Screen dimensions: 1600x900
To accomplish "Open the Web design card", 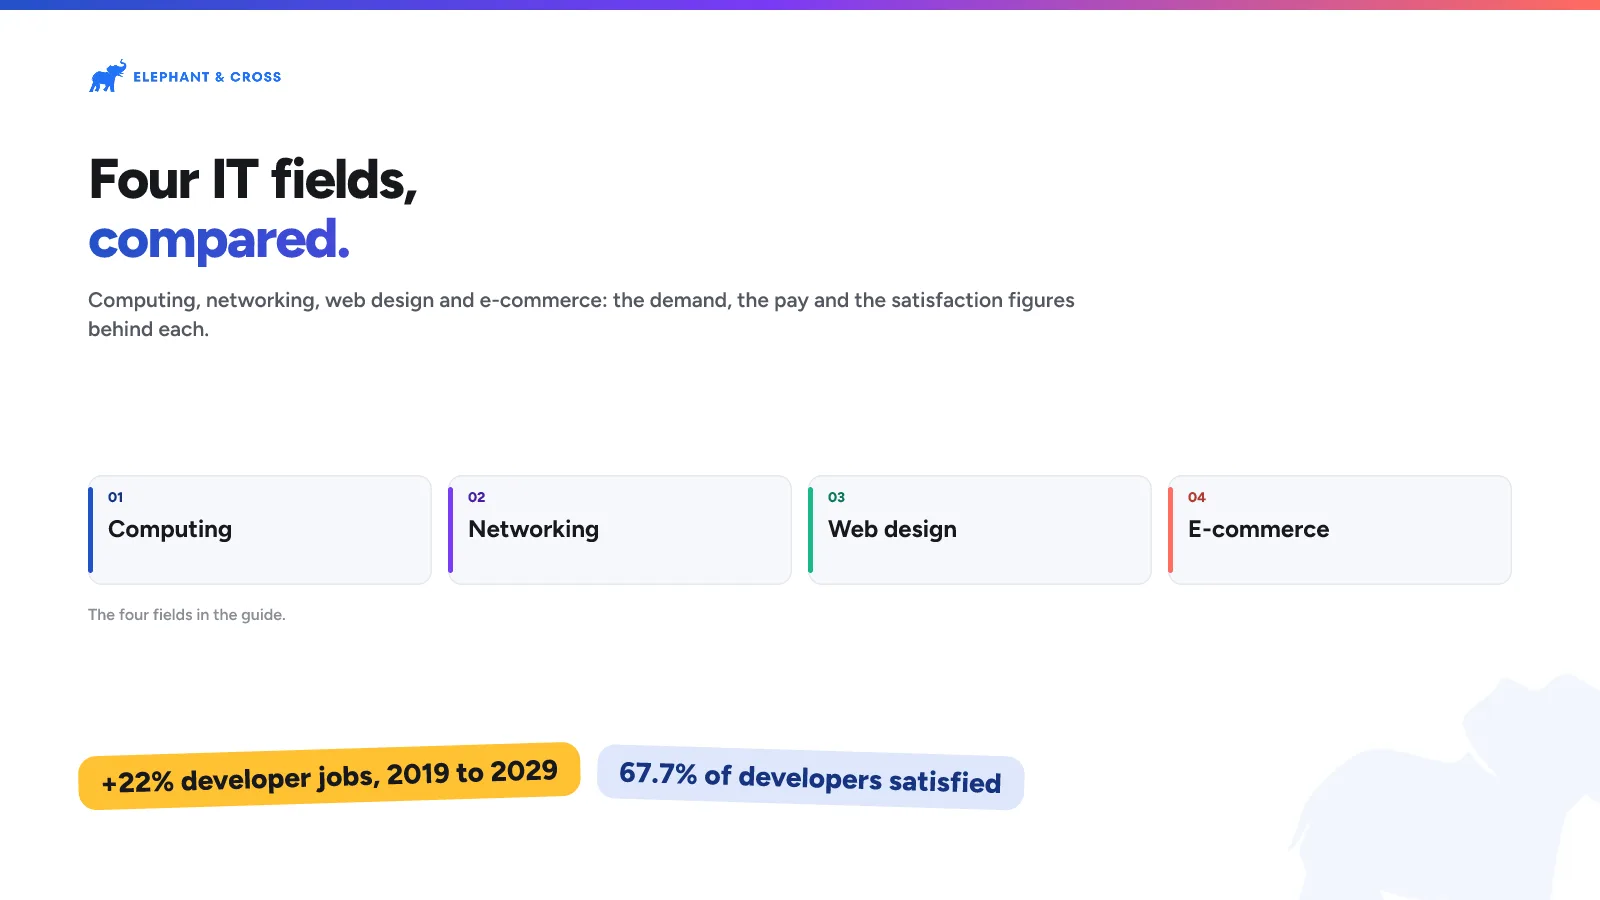I will [x=980, y=530].
